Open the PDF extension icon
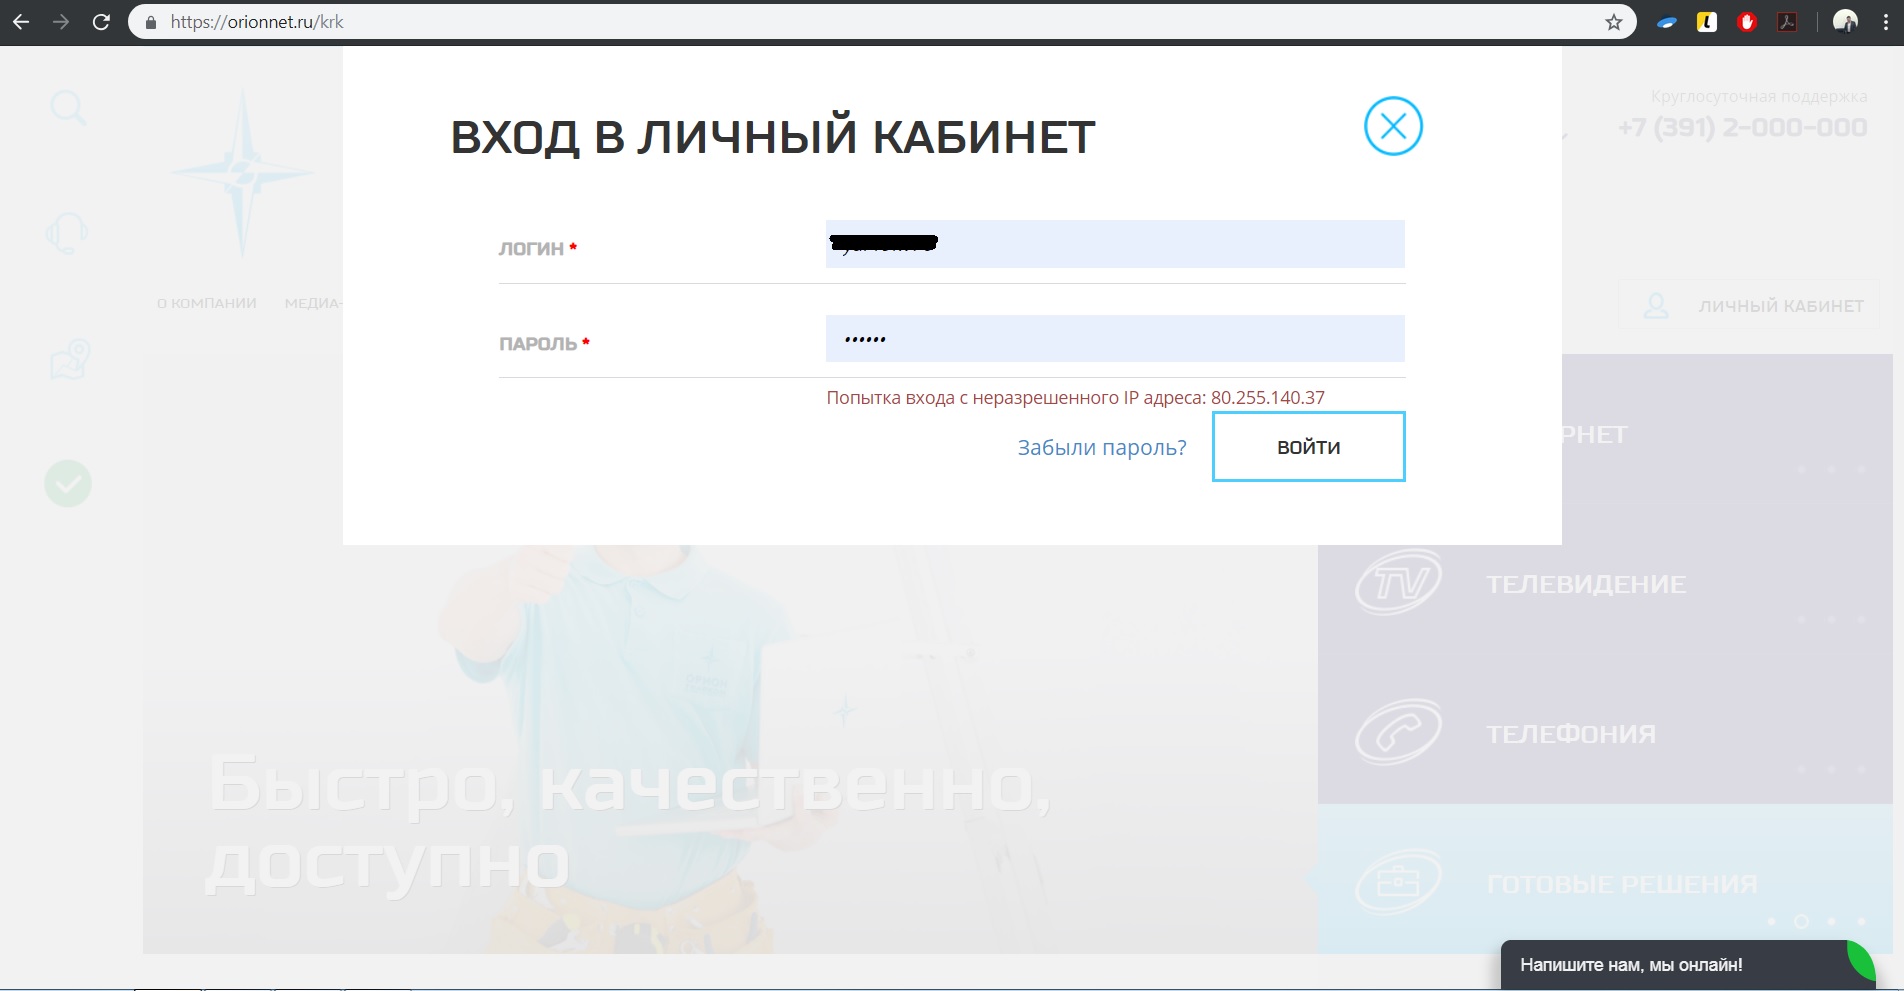 pos(1787,22)
